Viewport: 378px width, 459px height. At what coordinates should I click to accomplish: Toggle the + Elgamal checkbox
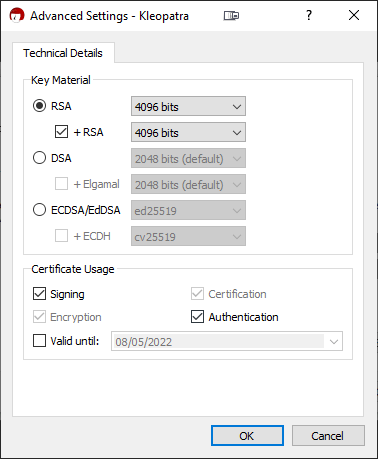pos(61,184)
